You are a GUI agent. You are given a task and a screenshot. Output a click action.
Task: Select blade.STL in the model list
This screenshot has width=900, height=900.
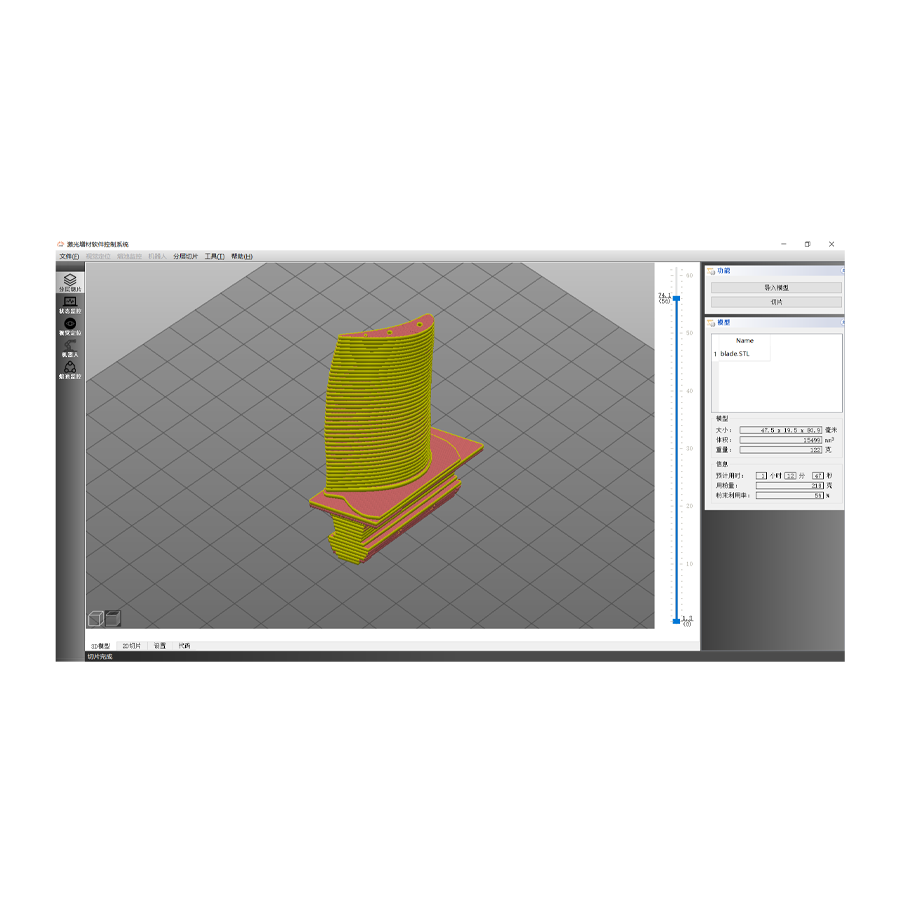click(734, 354)
